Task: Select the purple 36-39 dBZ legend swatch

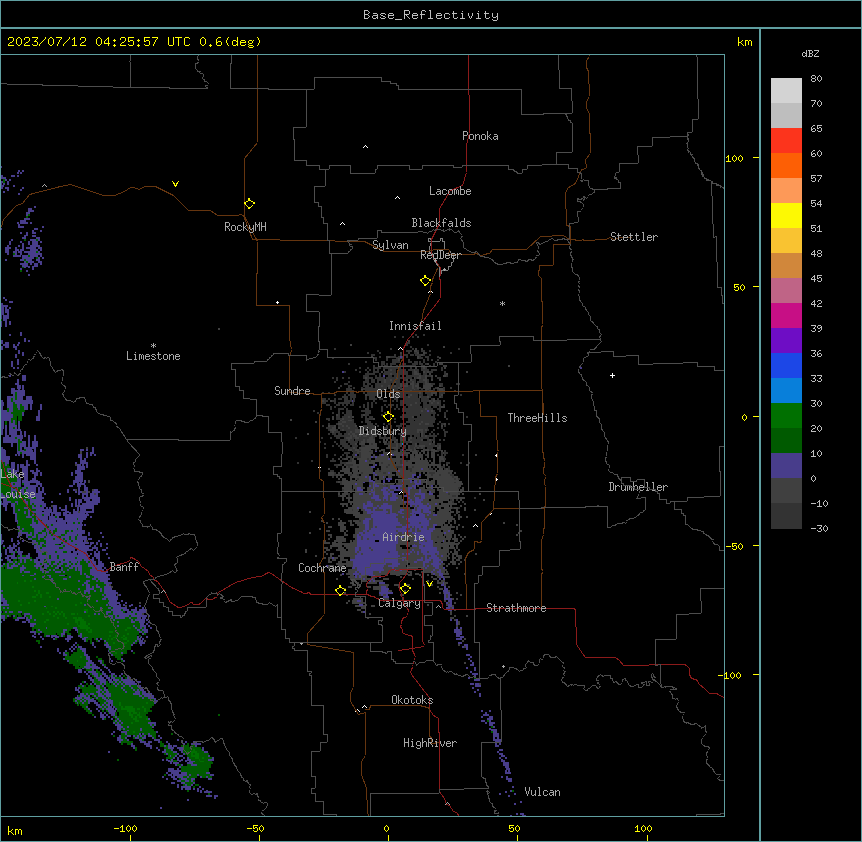Action: (786, 341)
